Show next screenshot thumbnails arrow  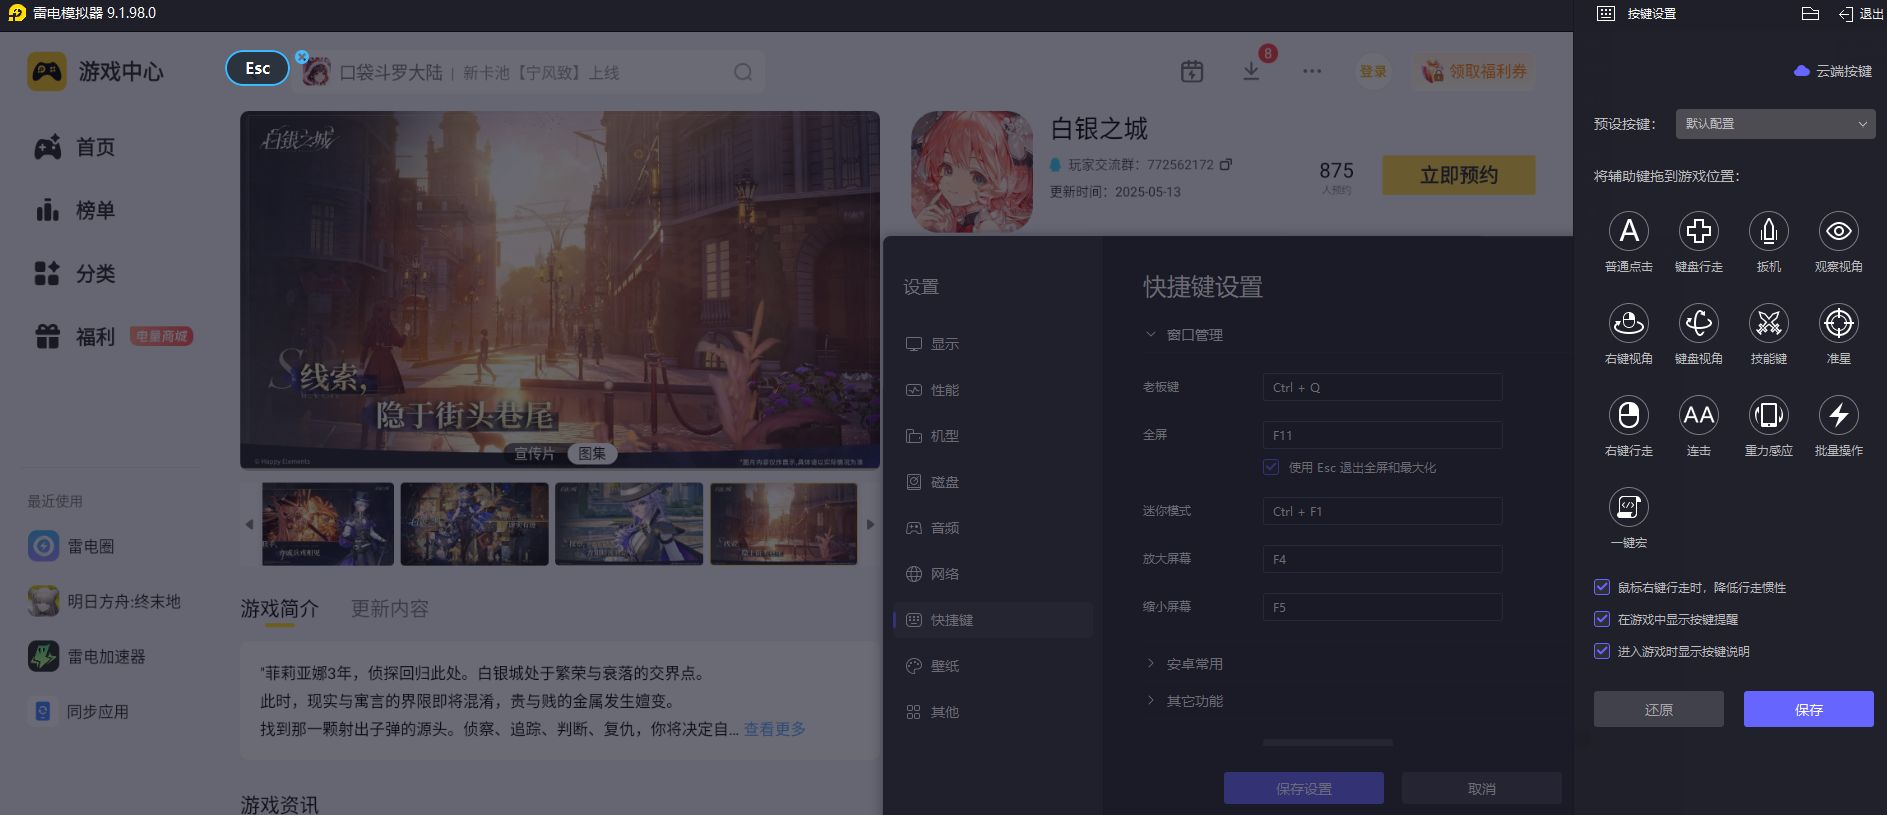point(870,524)
